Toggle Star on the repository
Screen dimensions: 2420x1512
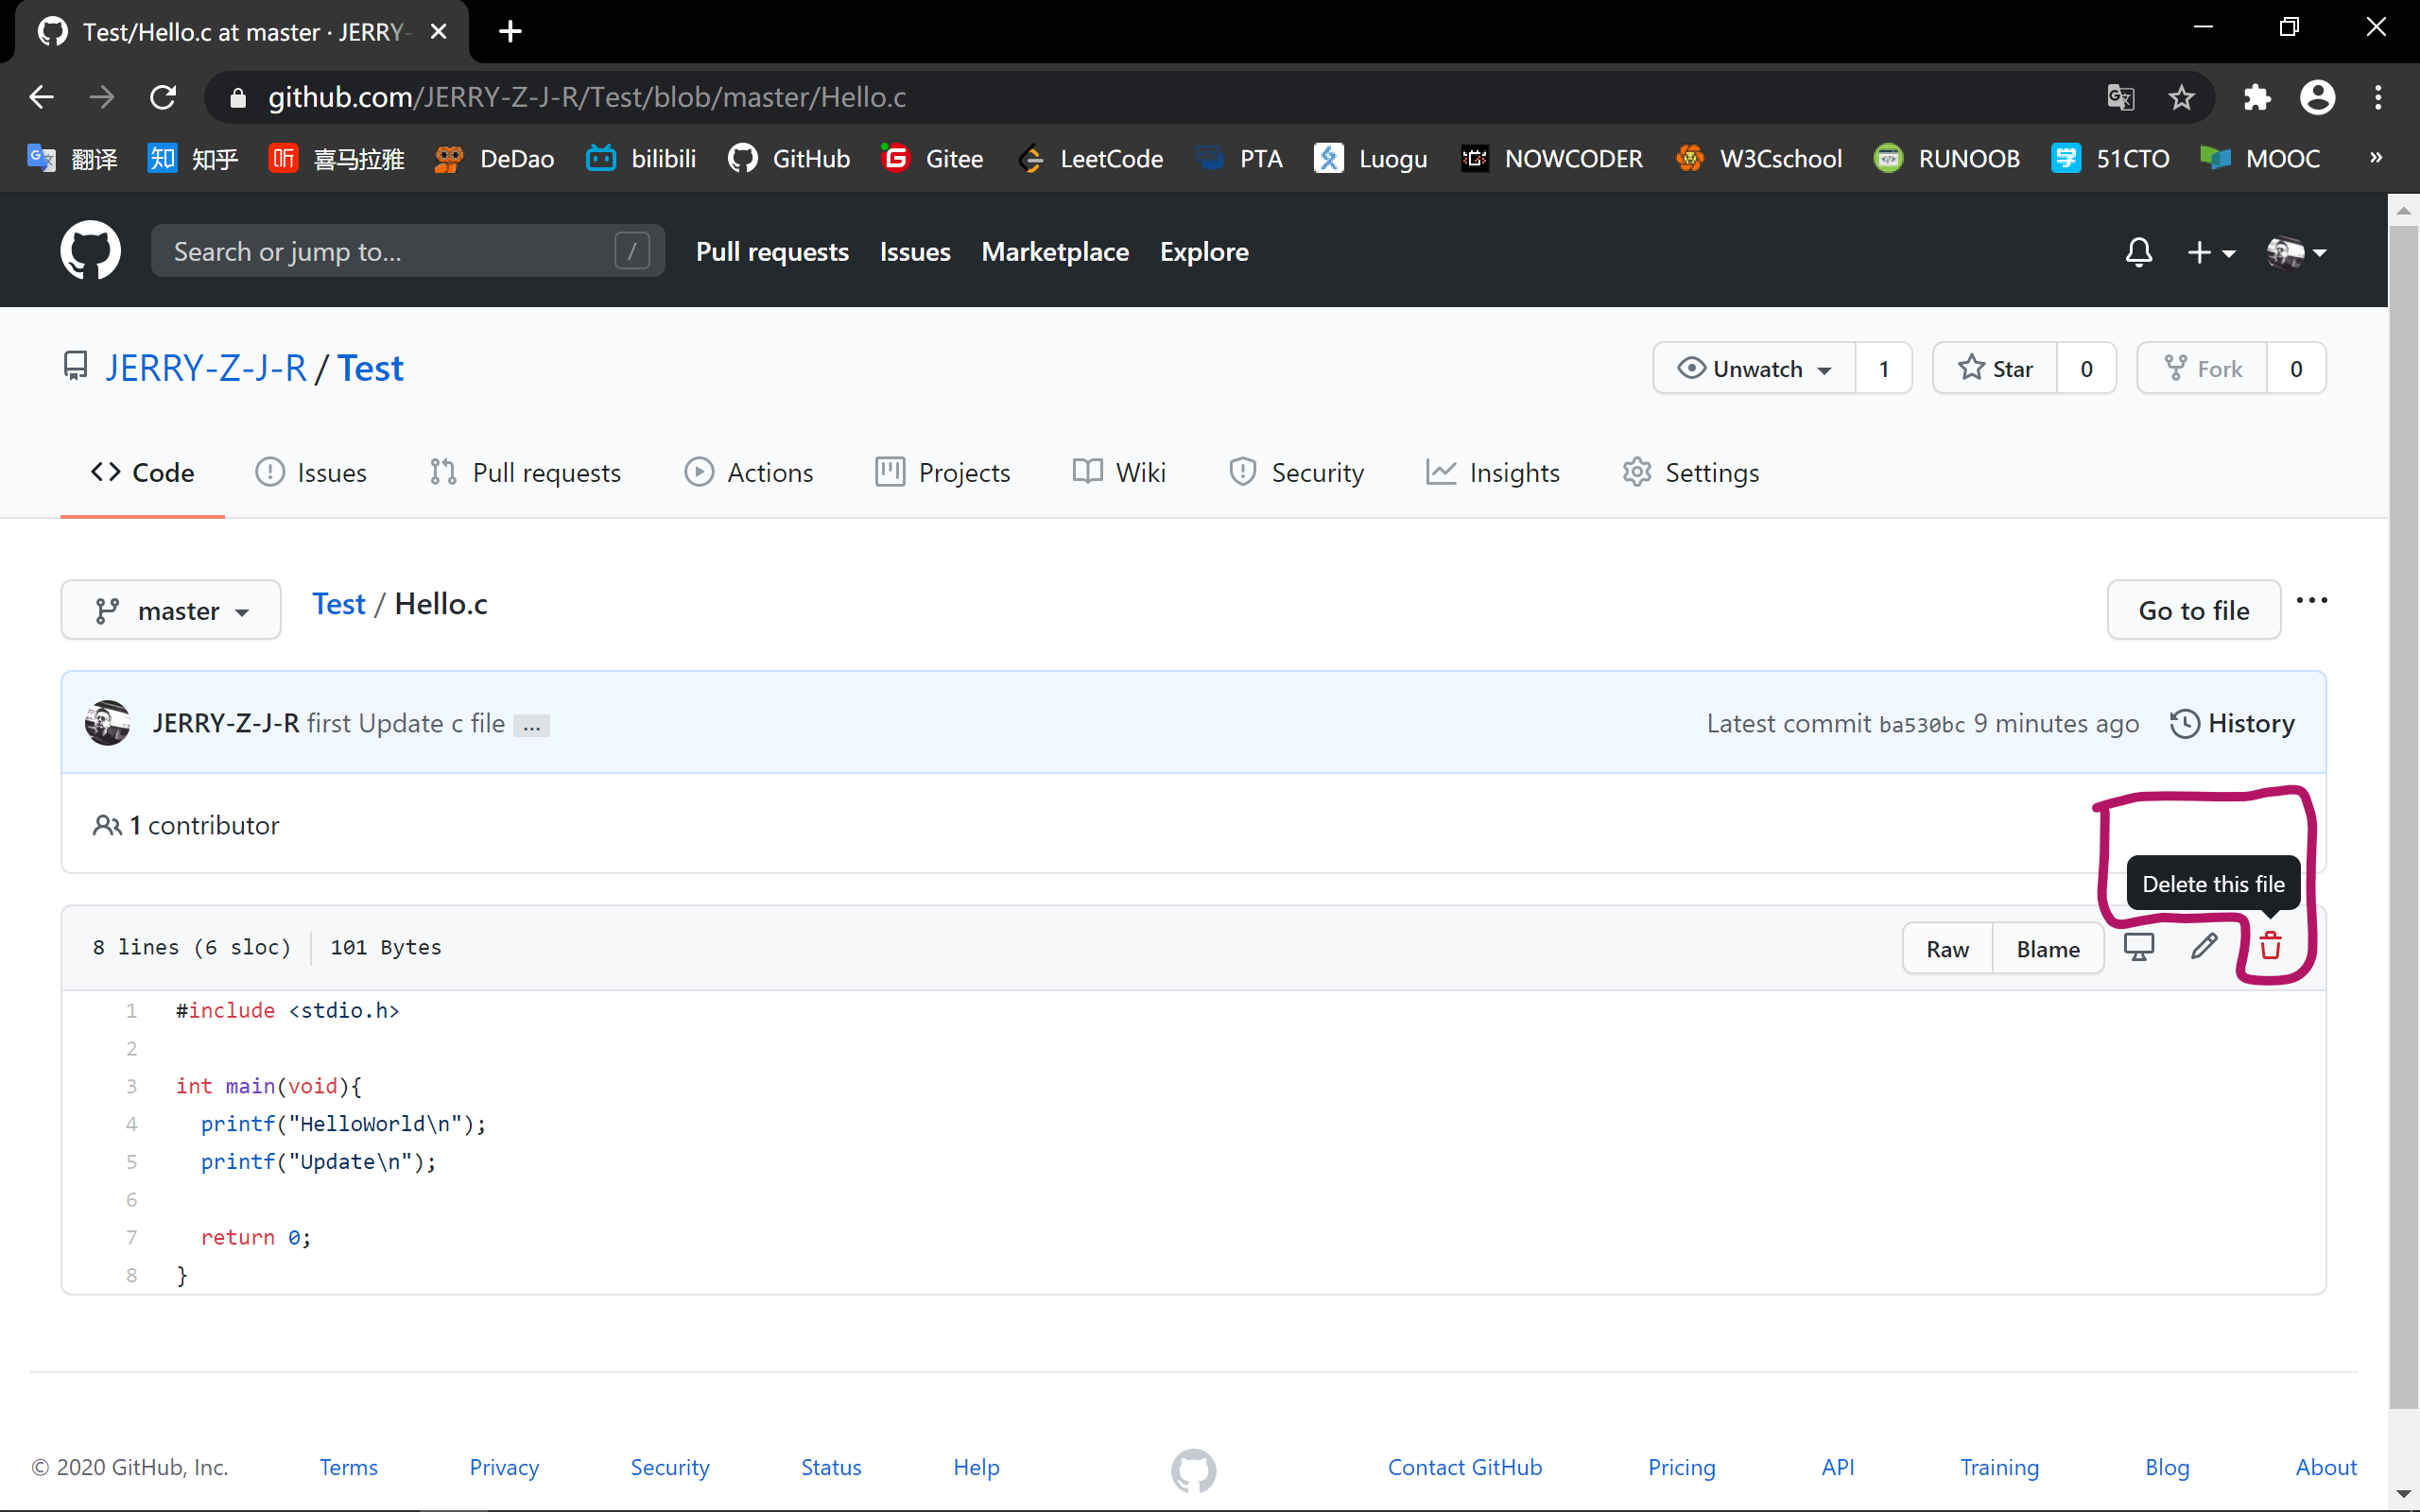pyautogui.click(x=1995, y=369)
